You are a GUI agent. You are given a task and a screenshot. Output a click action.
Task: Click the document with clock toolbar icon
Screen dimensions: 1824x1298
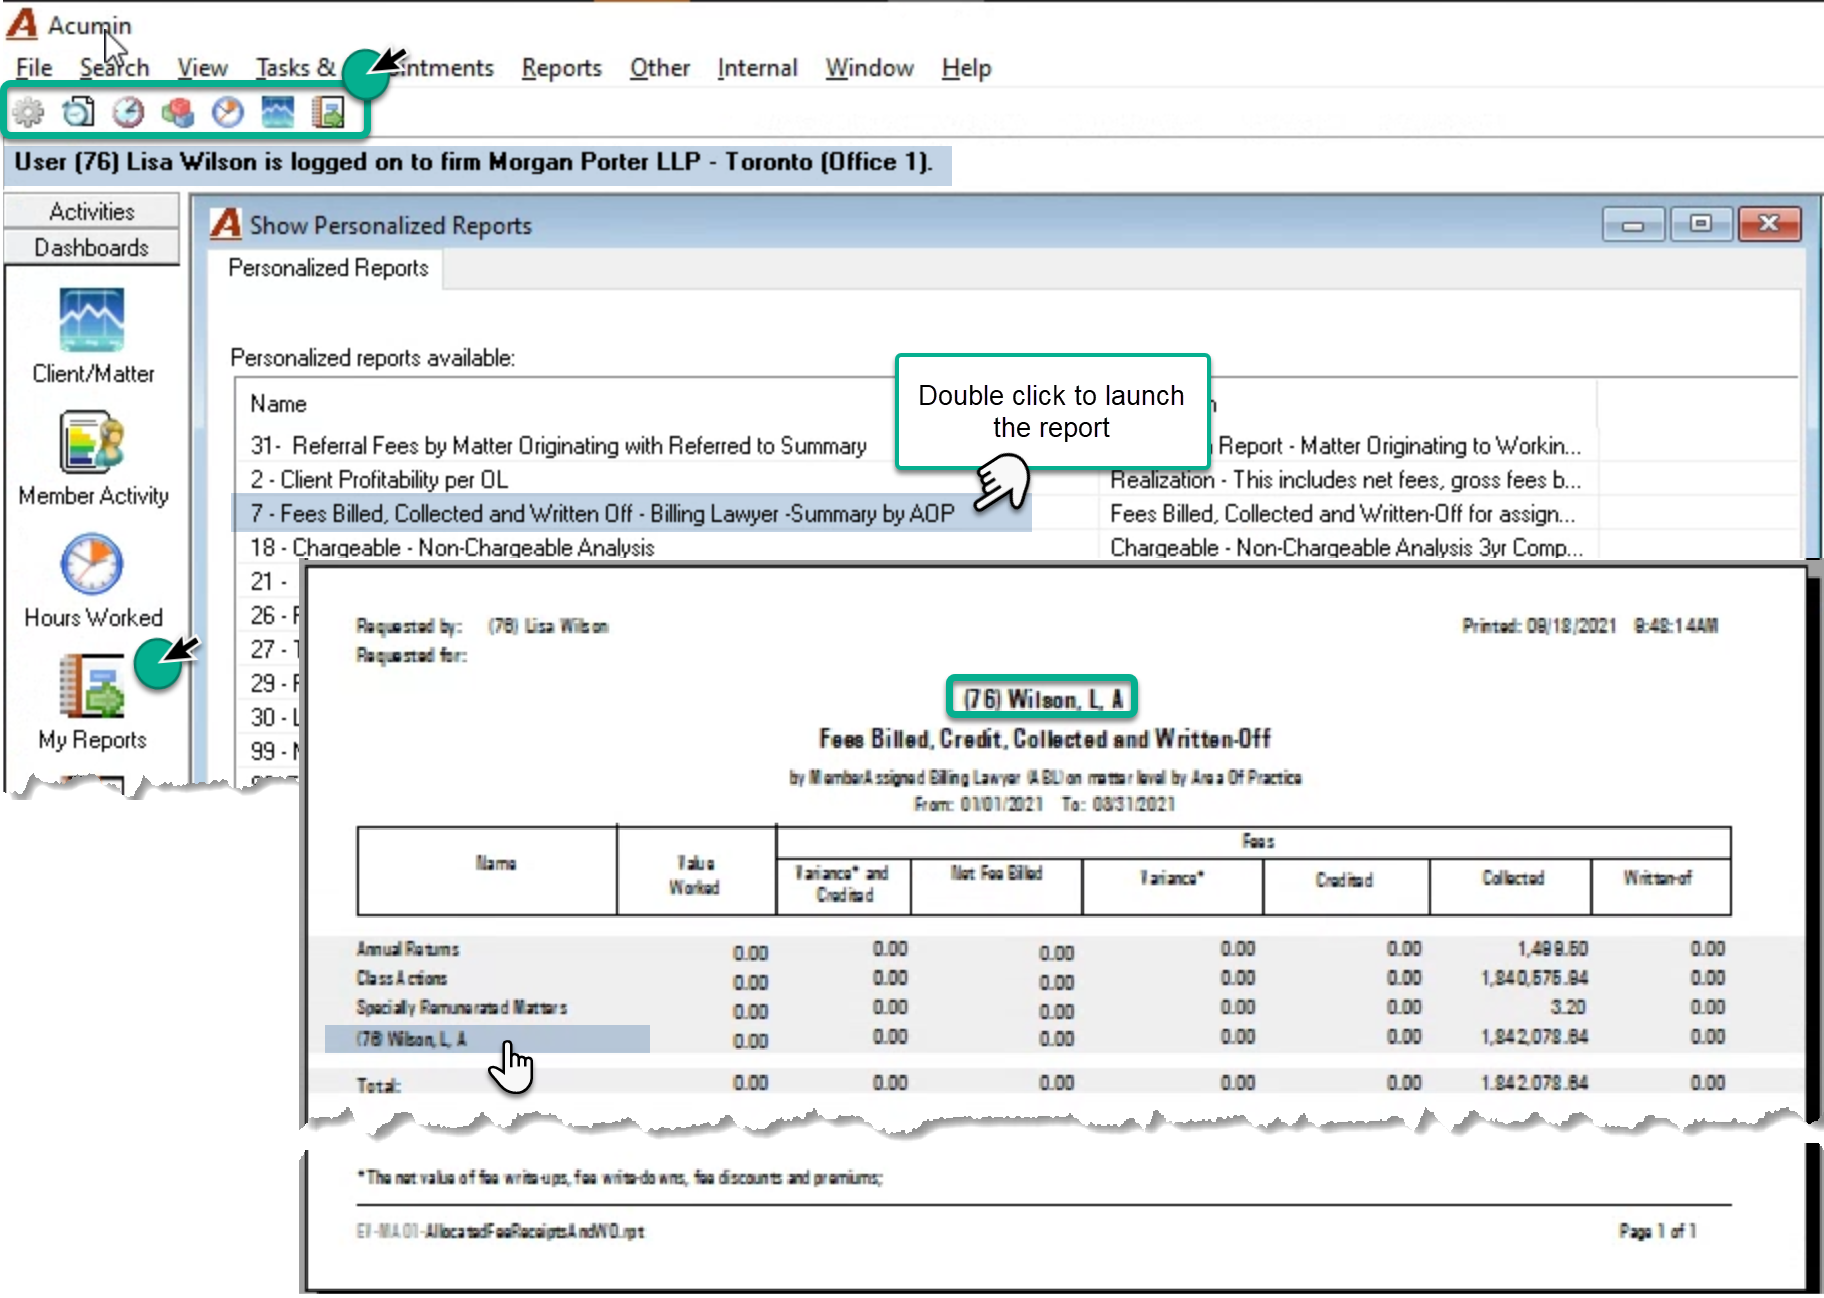[79, 112]
